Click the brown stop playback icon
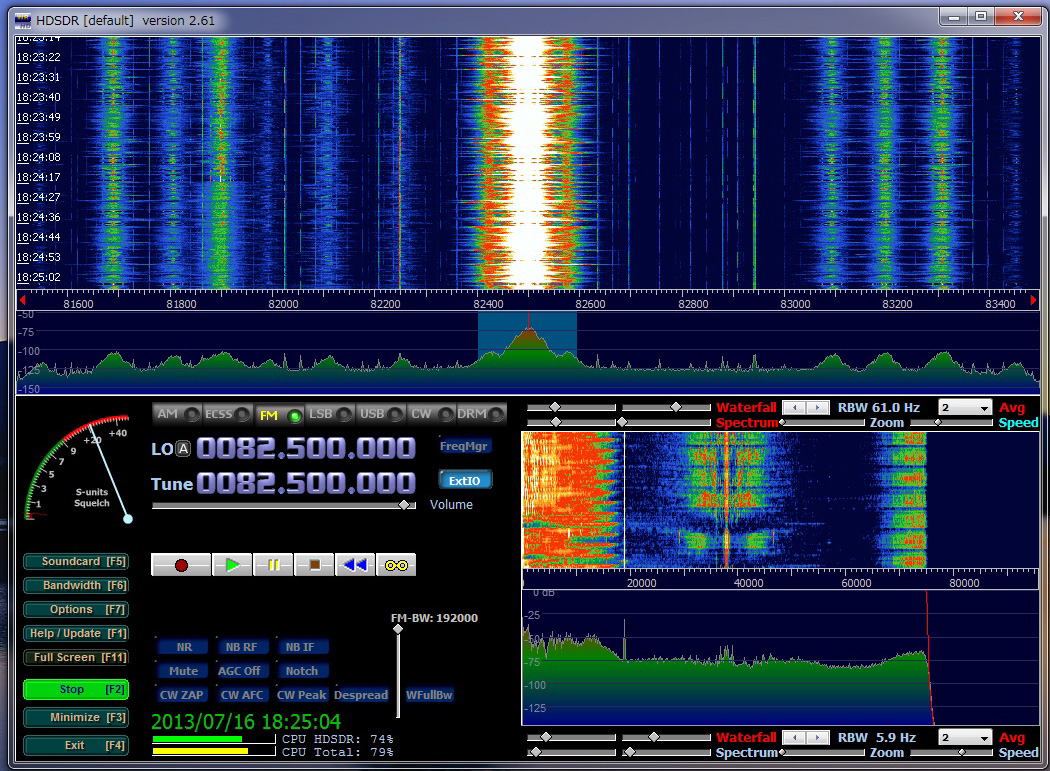Image resolution: width=1050 pixels, height=771 pixels. pos(314,565)
